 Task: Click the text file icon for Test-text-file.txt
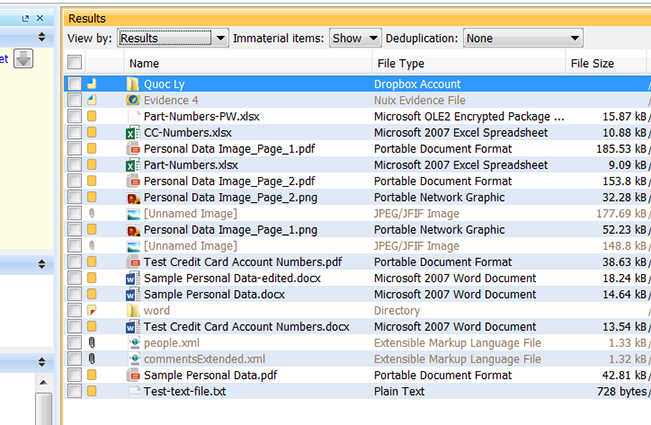[133, 392]
